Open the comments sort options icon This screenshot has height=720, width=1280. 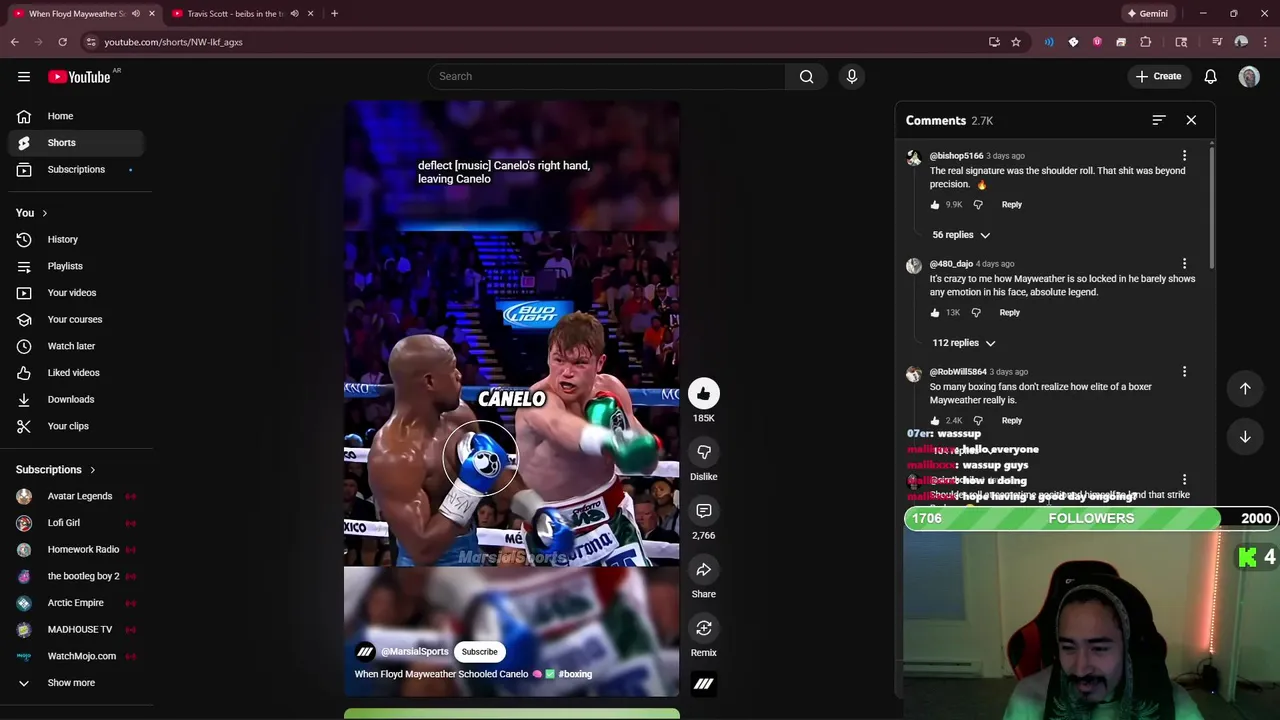1159,120
